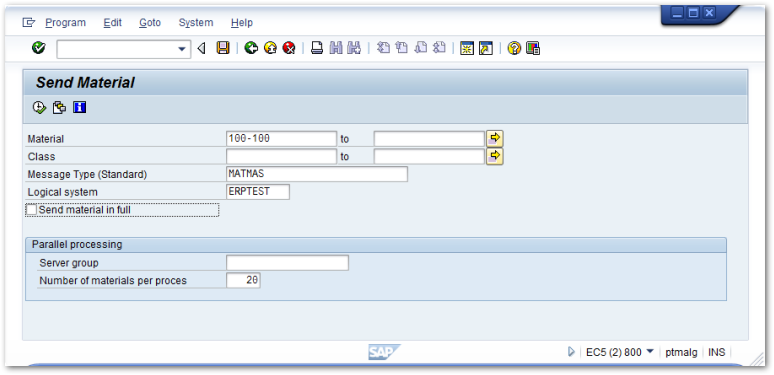Enable the Send material in full checkbox
774x375 pixels.
pos(32,210)
